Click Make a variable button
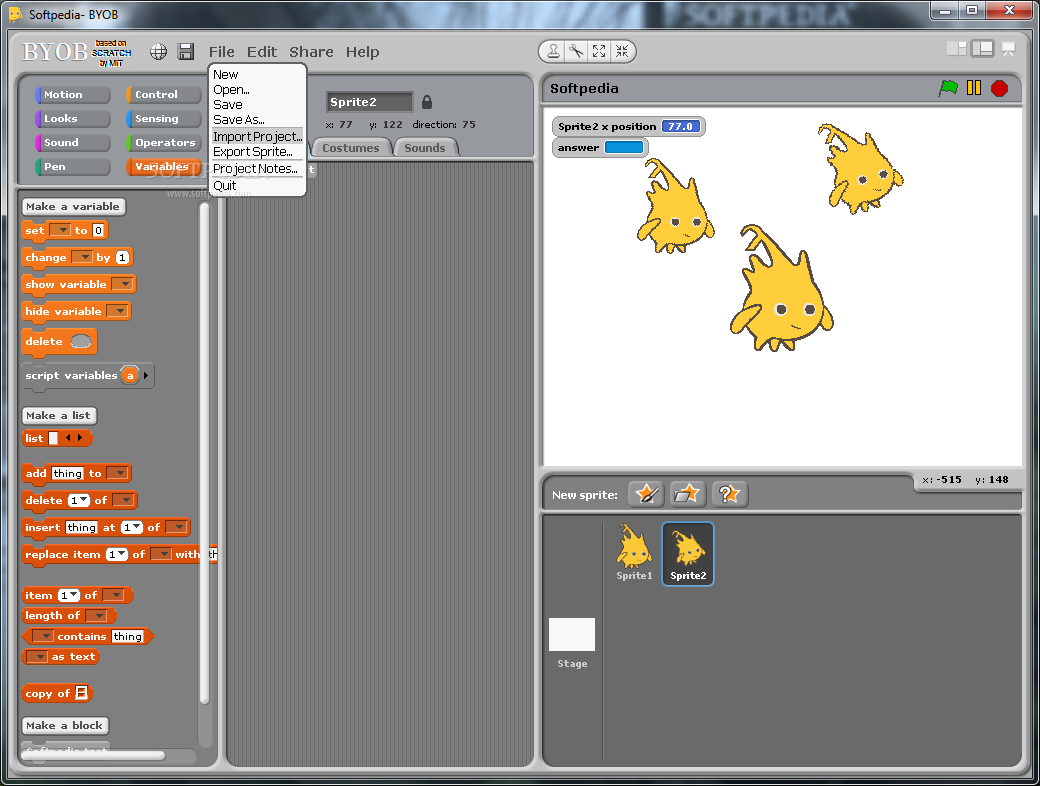This screenshot has height=786, width=1040. (x=73, y=207)
